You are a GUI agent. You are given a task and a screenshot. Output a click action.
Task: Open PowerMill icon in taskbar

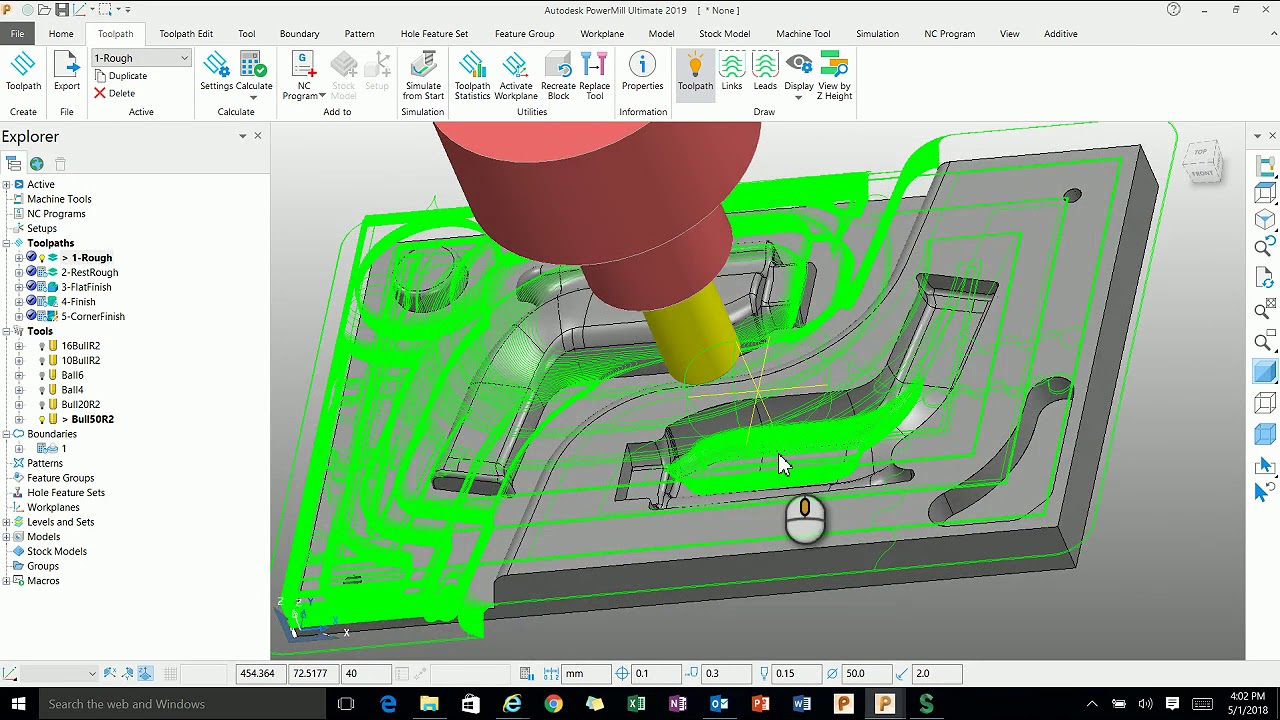885,704
